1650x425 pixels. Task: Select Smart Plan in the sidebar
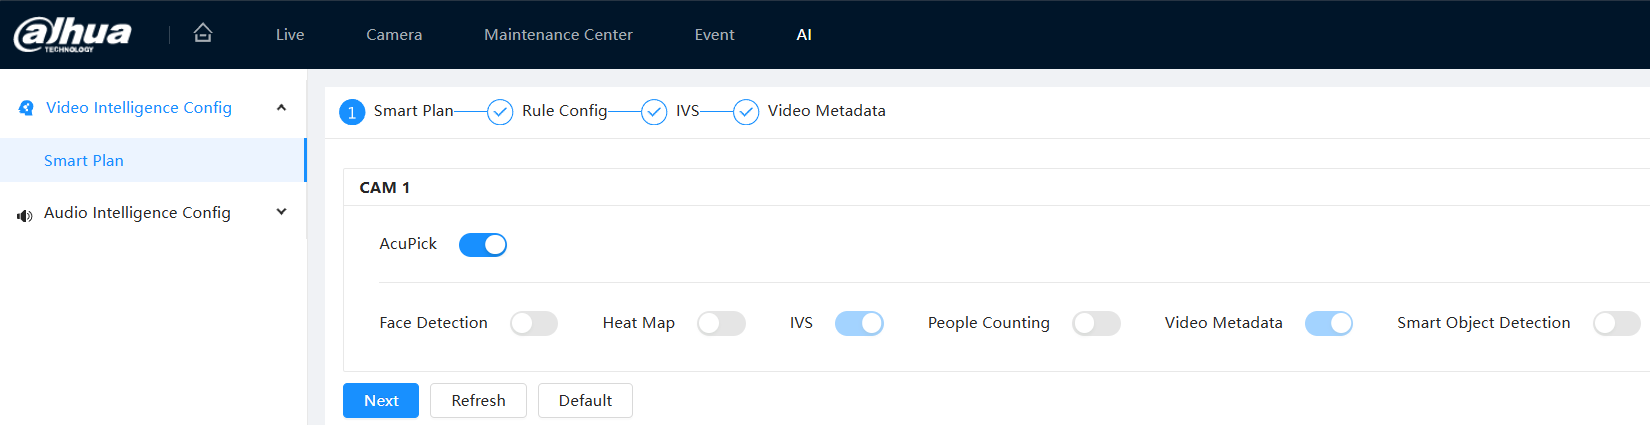point(84,161)
